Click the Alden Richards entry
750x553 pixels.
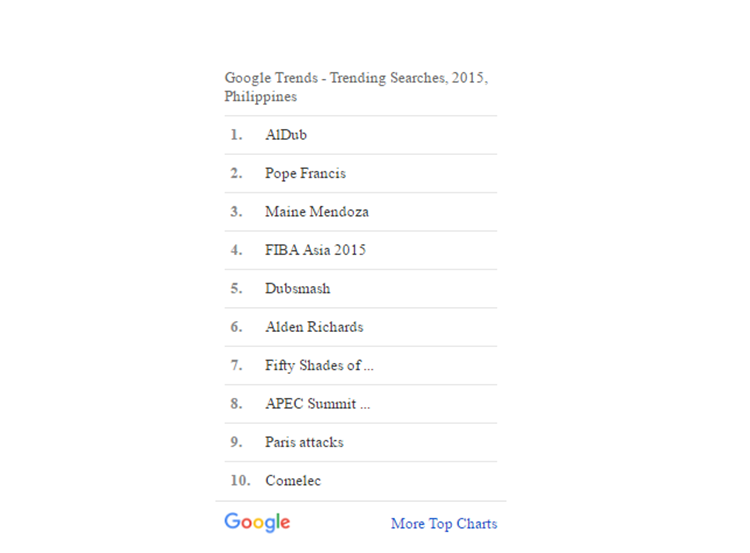314,327
